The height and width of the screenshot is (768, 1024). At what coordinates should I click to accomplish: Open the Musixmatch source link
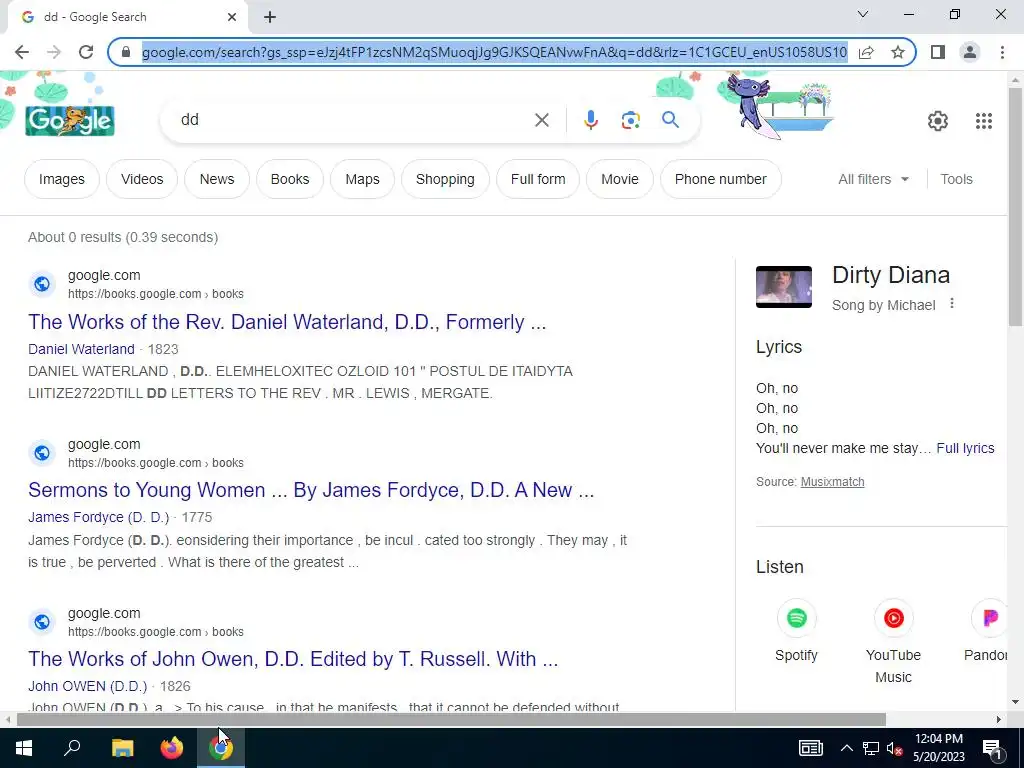click(x=832, y=482)
